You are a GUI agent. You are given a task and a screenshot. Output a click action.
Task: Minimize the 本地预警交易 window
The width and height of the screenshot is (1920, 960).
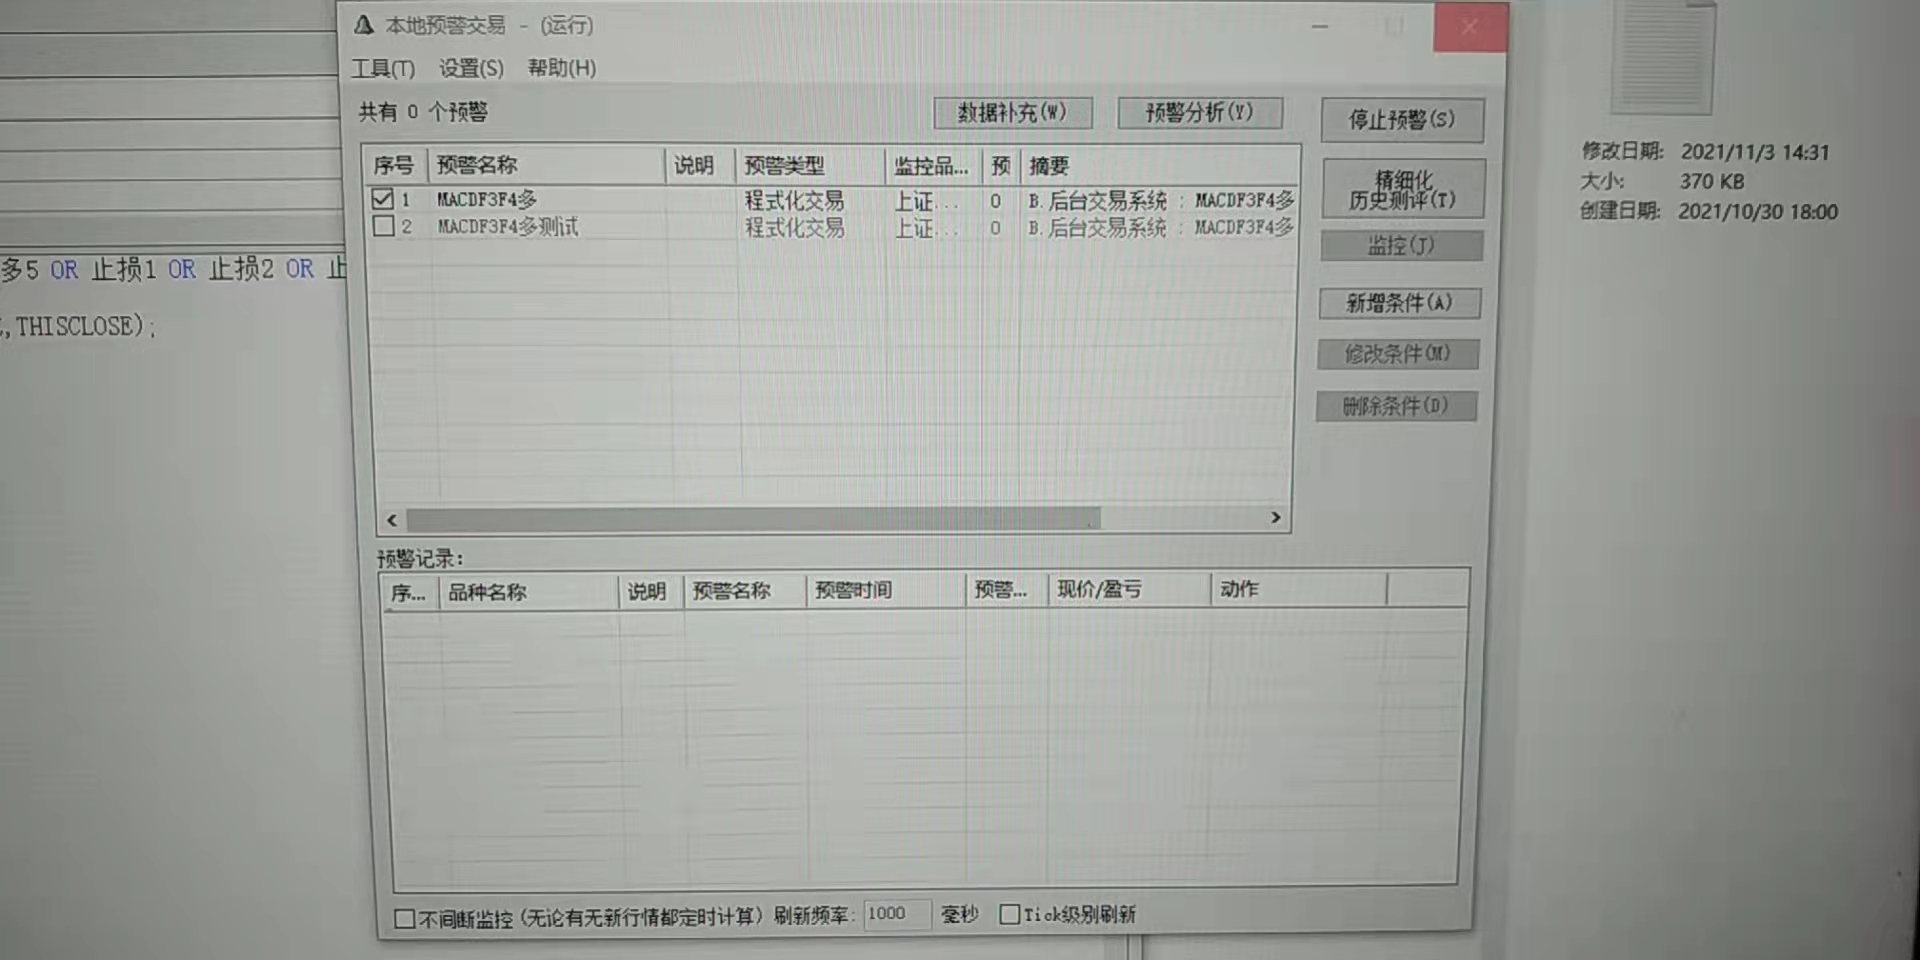click(1320, 27)
